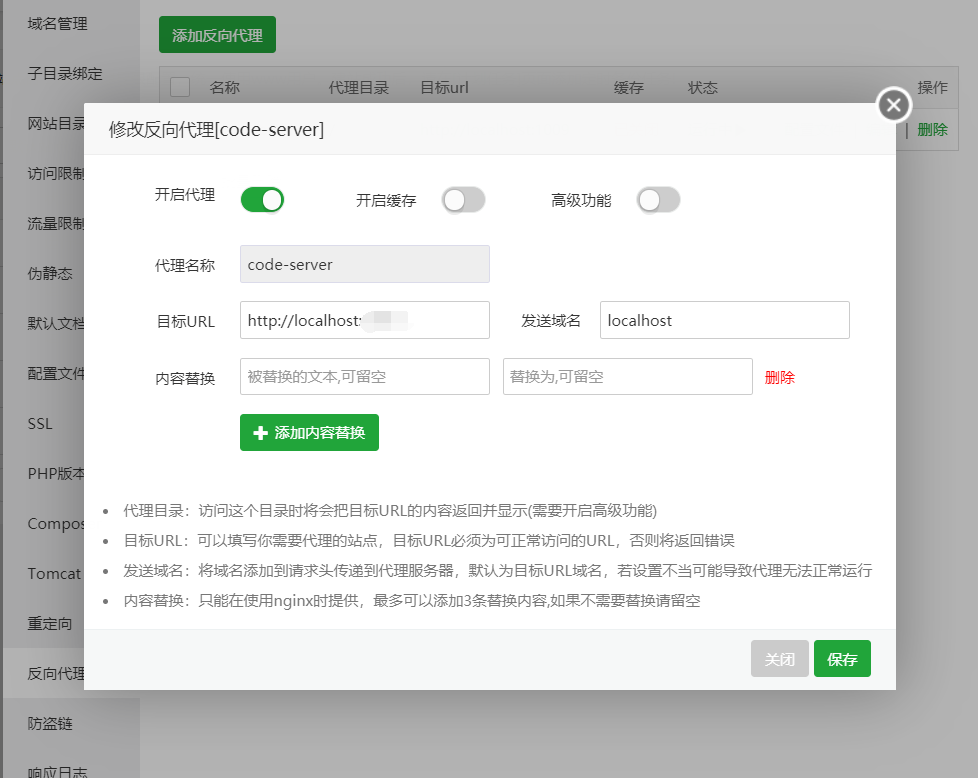The height and width of the screenshot is (778, 978).
Task: Click the 目标URL input field
Action: click(364, 320)
